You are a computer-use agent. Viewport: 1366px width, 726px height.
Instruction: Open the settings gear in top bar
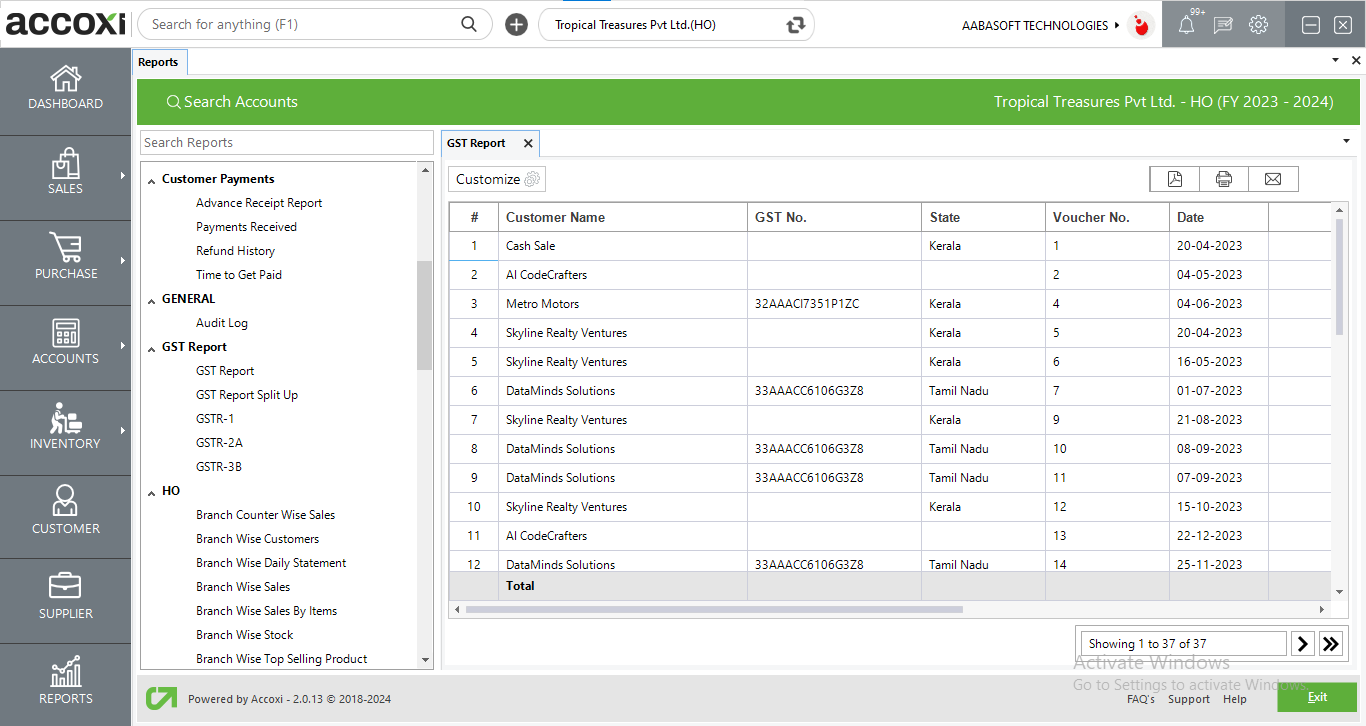click(x=1258, y=25)
